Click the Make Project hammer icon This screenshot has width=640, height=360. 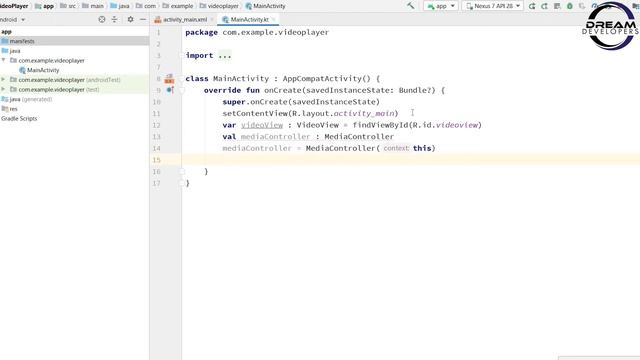411,6
